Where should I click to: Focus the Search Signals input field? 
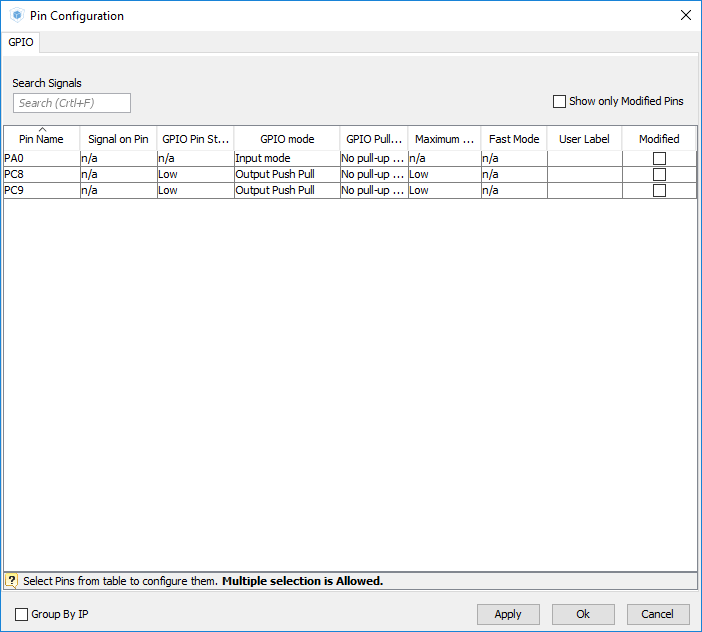click(x=72, y=103)
